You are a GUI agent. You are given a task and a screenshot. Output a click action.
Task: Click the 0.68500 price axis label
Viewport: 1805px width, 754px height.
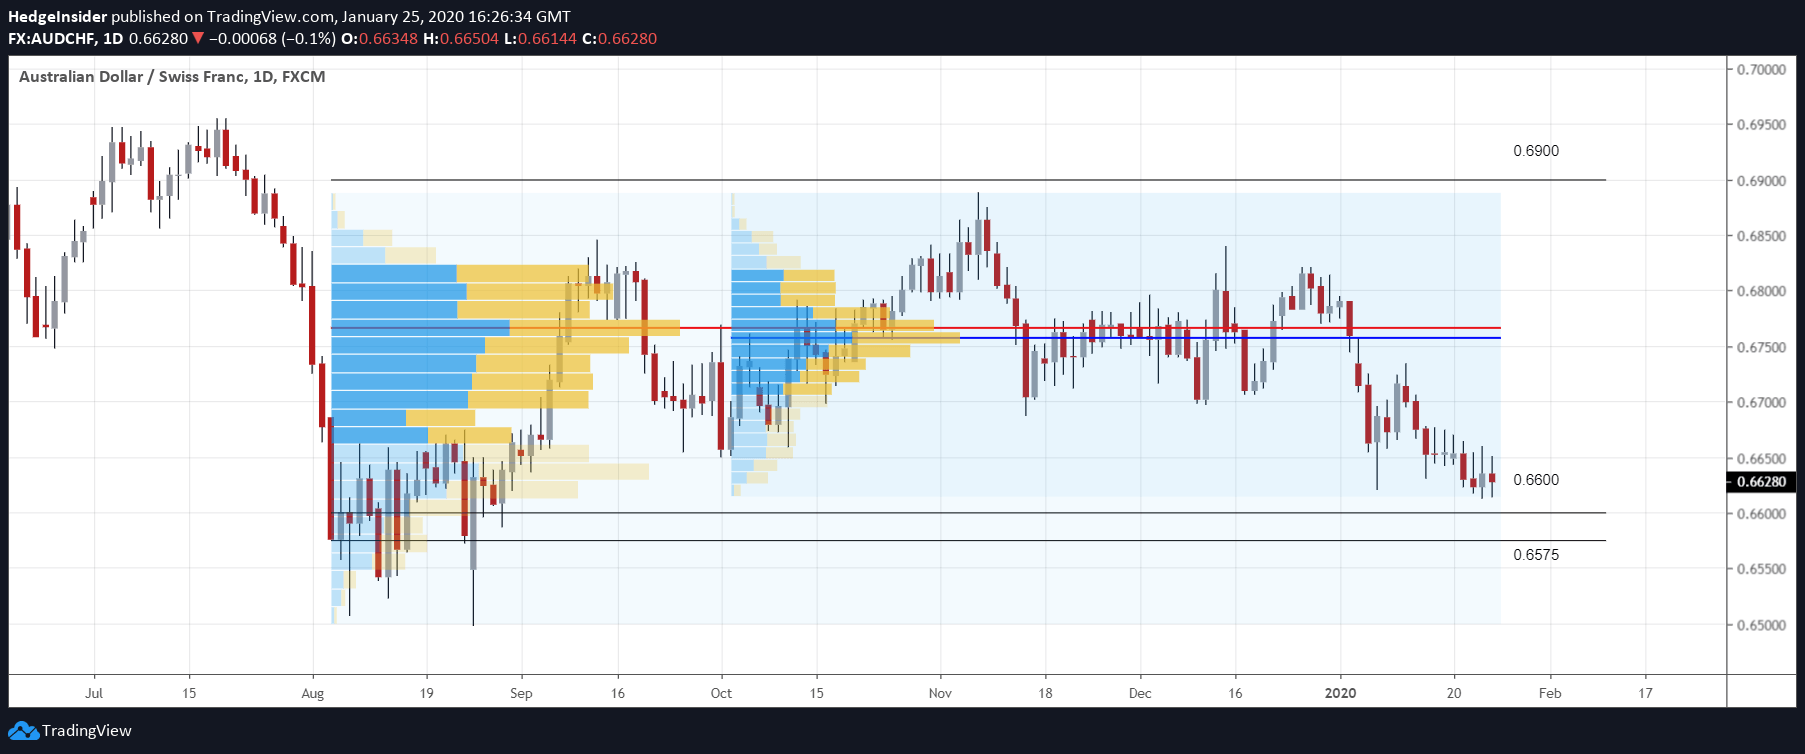click(x=1761, y=236)
